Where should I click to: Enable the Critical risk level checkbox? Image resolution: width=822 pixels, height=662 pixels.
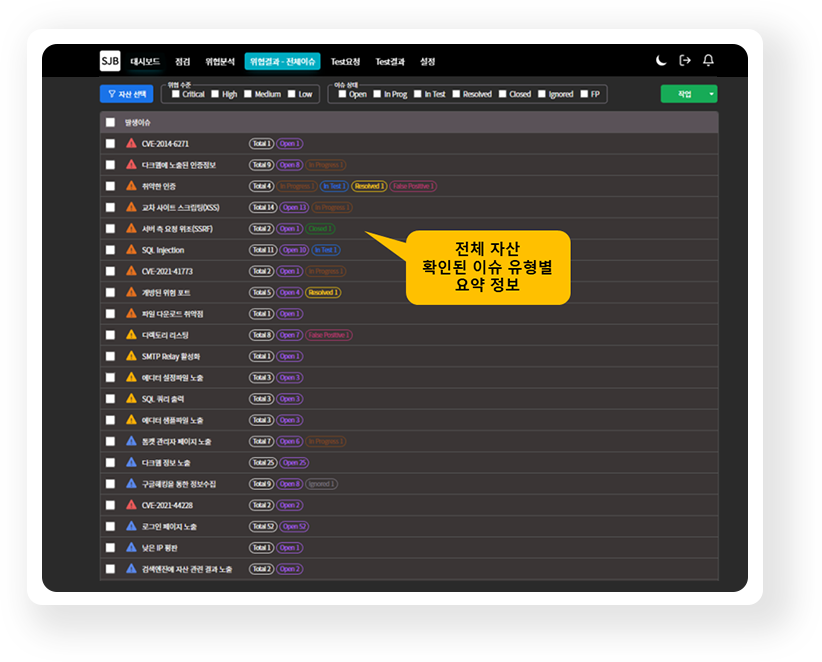pyautogui.click(x=176, y=95)
